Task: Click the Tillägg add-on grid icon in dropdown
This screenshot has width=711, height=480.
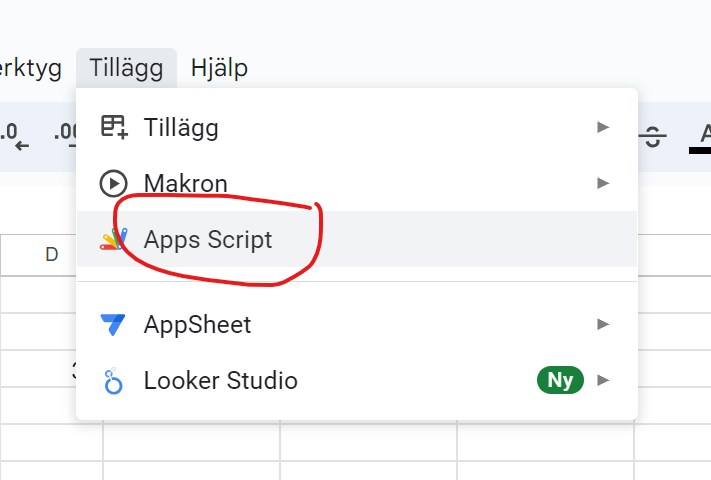Action: click(x=113, y=127)
